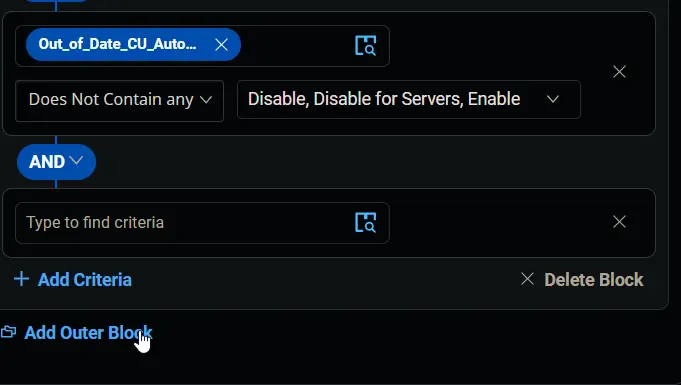Viewport: 681px width, 385px height.
Task: Open criteria browser icon beside Out_of_Date_CU_Auto chip
Action: (366, 46)
